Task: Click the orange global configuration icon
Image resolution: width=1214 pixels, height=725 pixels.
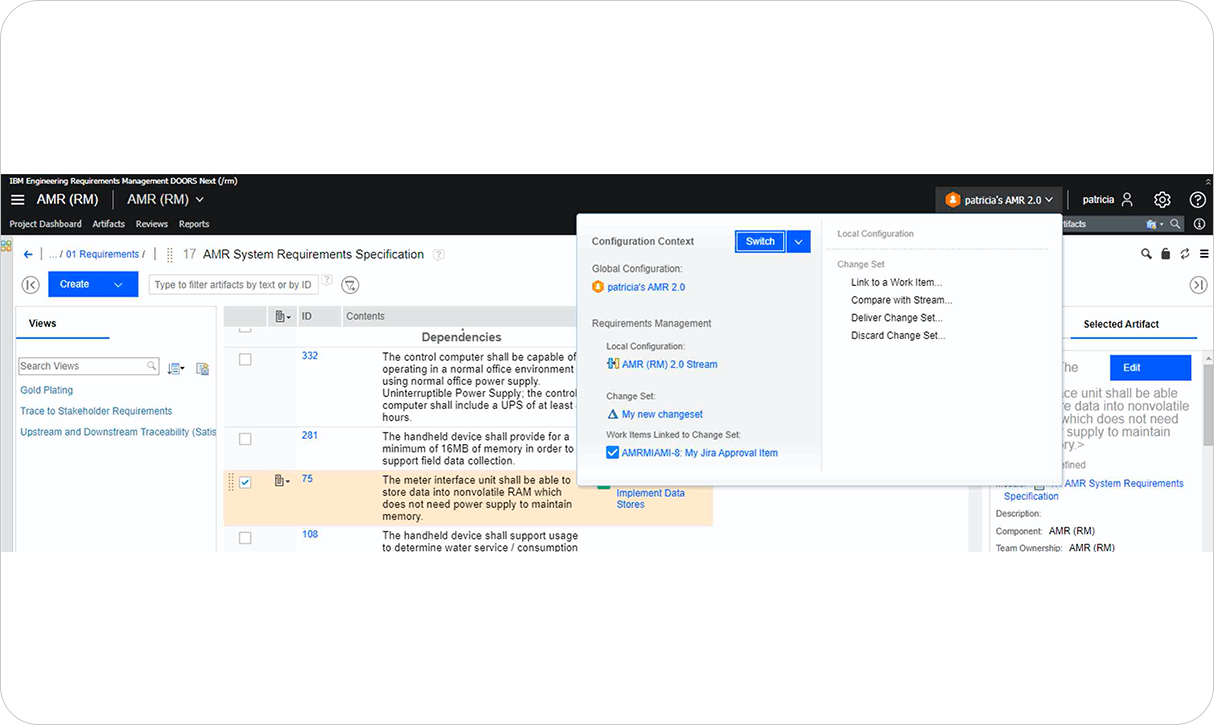Action: click(598, 287)
